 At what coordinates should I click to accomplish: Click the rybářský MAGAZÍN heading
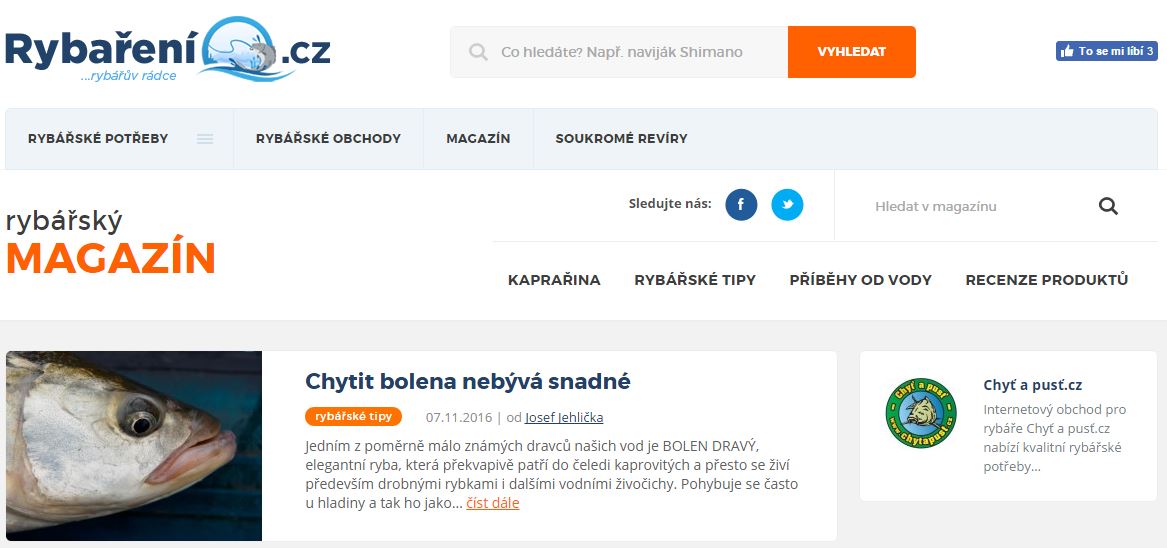click(x=110, y=243)
